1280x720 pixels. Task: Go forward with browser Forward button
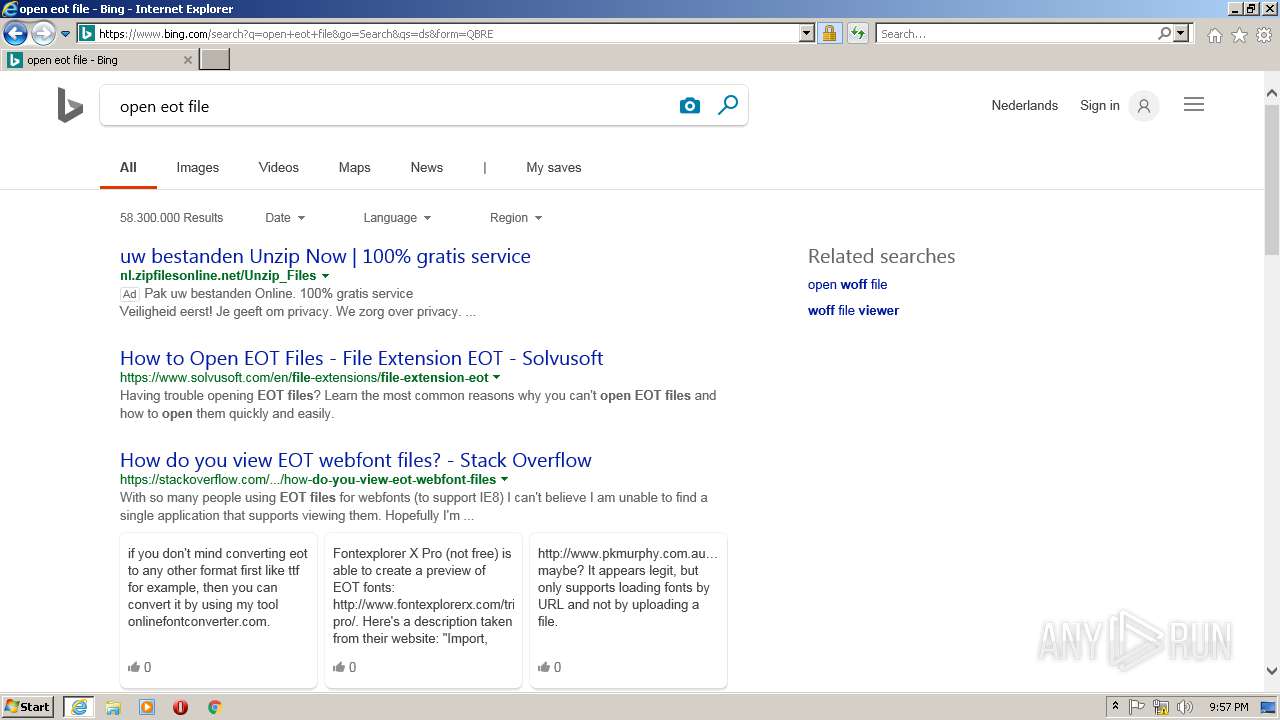tap(42, 33)
